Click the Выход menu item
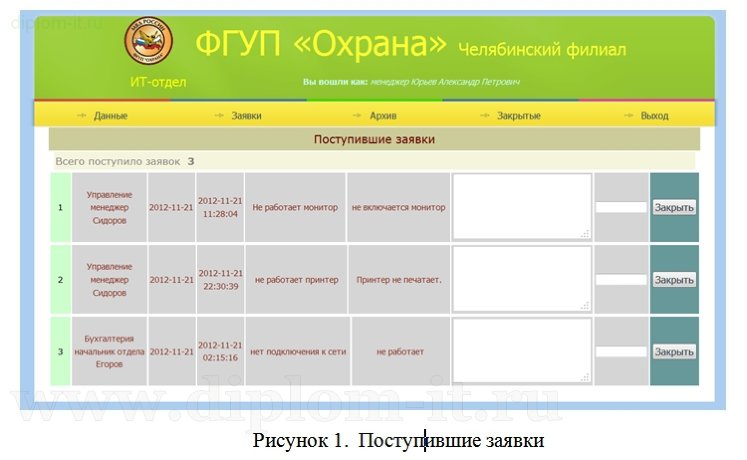 click(x=655, y=116)
